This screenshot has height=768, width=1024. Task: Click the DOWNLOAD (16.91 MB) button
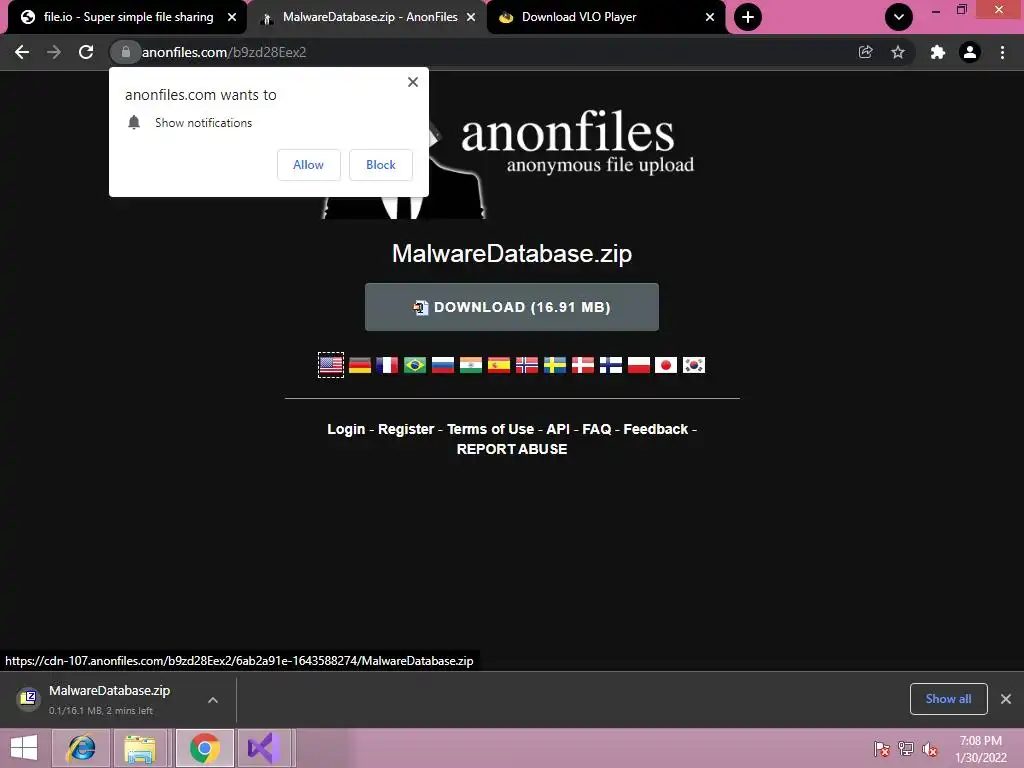coord(512,307)
